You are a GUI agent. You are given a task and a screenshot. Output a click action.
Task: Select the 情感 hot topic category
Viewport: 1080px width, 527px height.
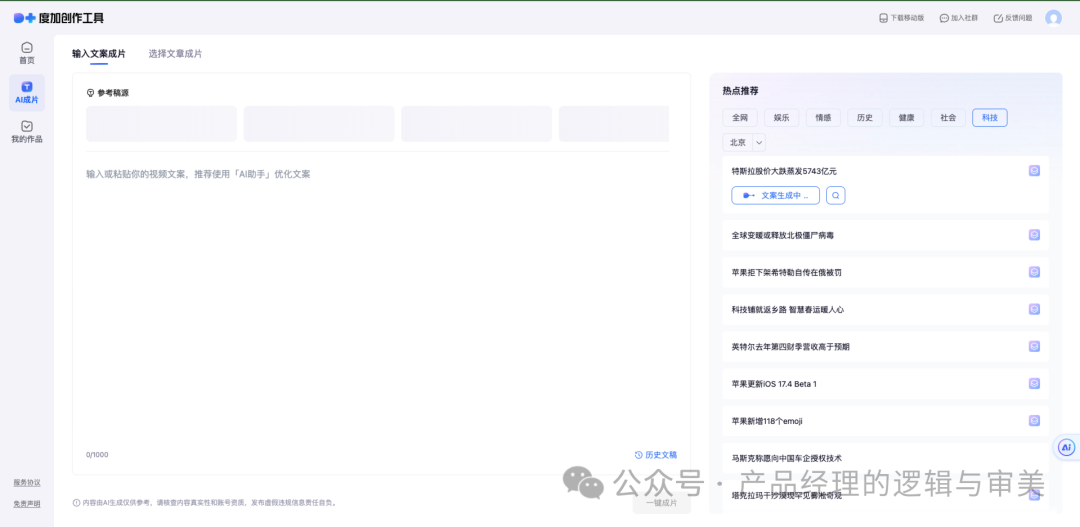click(x=823, y=118)
